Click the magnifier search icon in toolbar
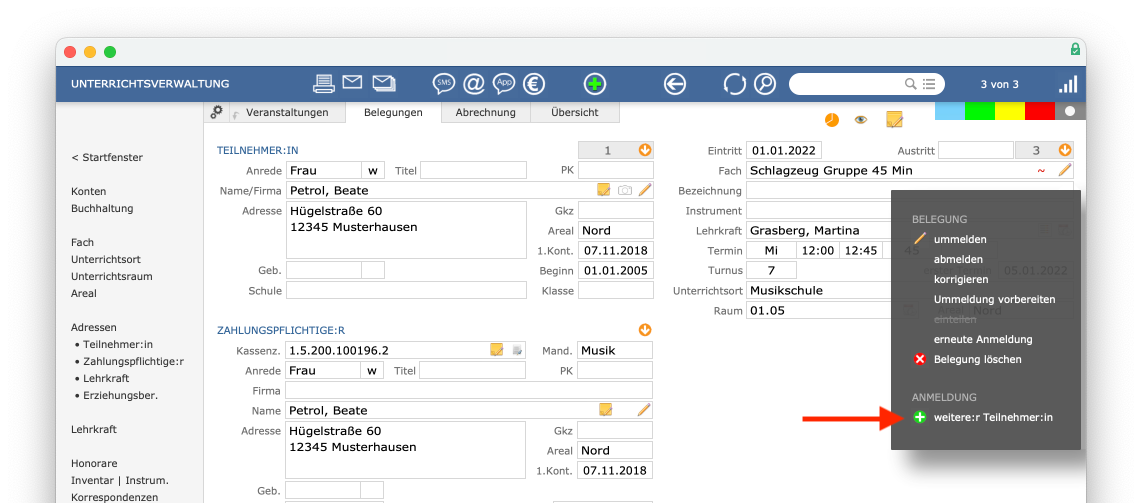Image resolution: width=1142 pixels, height=503 pixels. point(765,84)
